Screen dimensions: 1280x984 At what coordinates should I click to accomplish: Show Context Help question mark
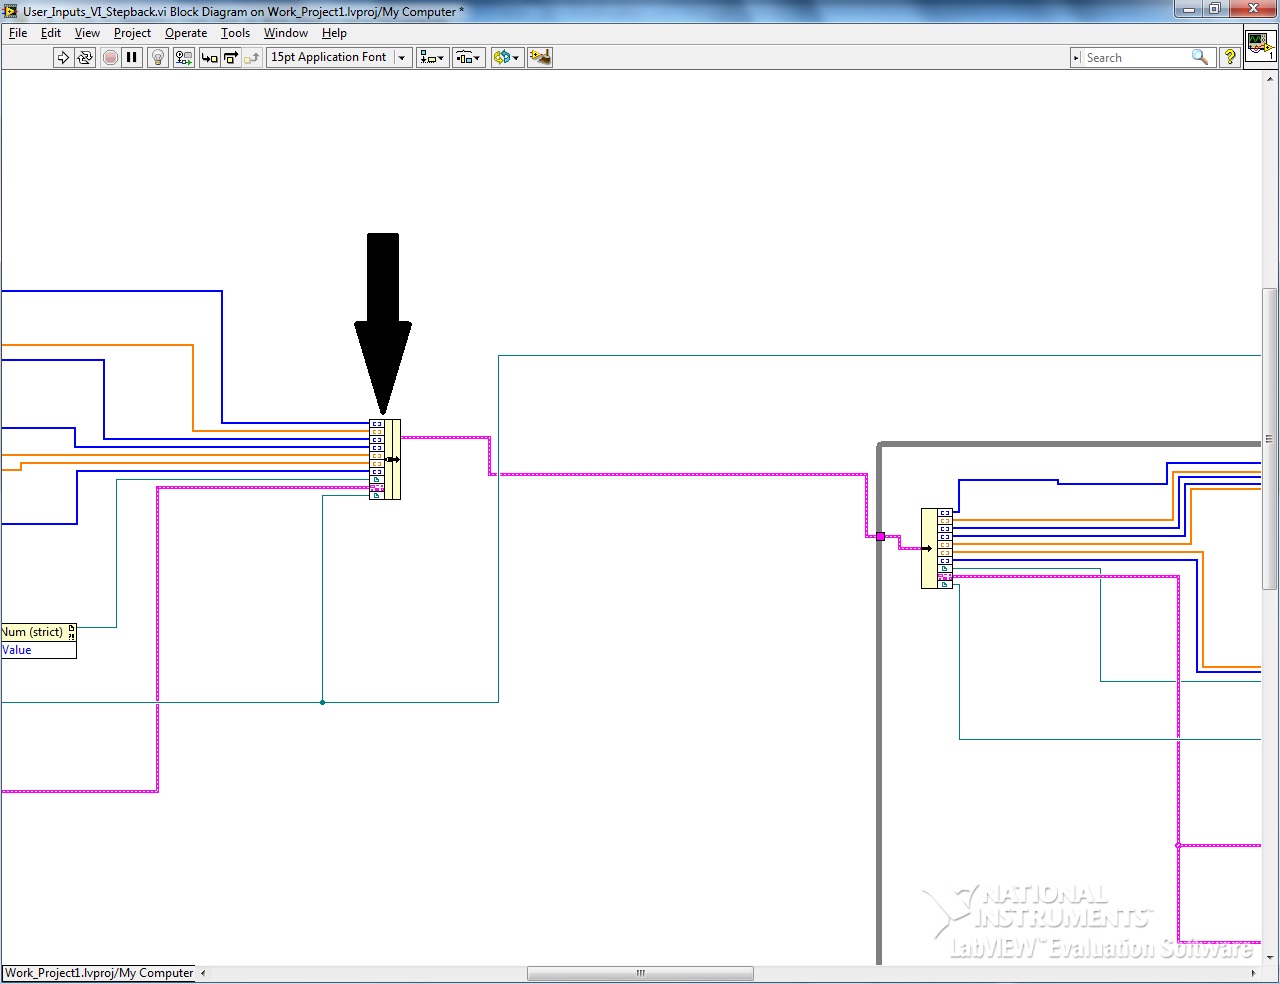tap(1230, 58)
